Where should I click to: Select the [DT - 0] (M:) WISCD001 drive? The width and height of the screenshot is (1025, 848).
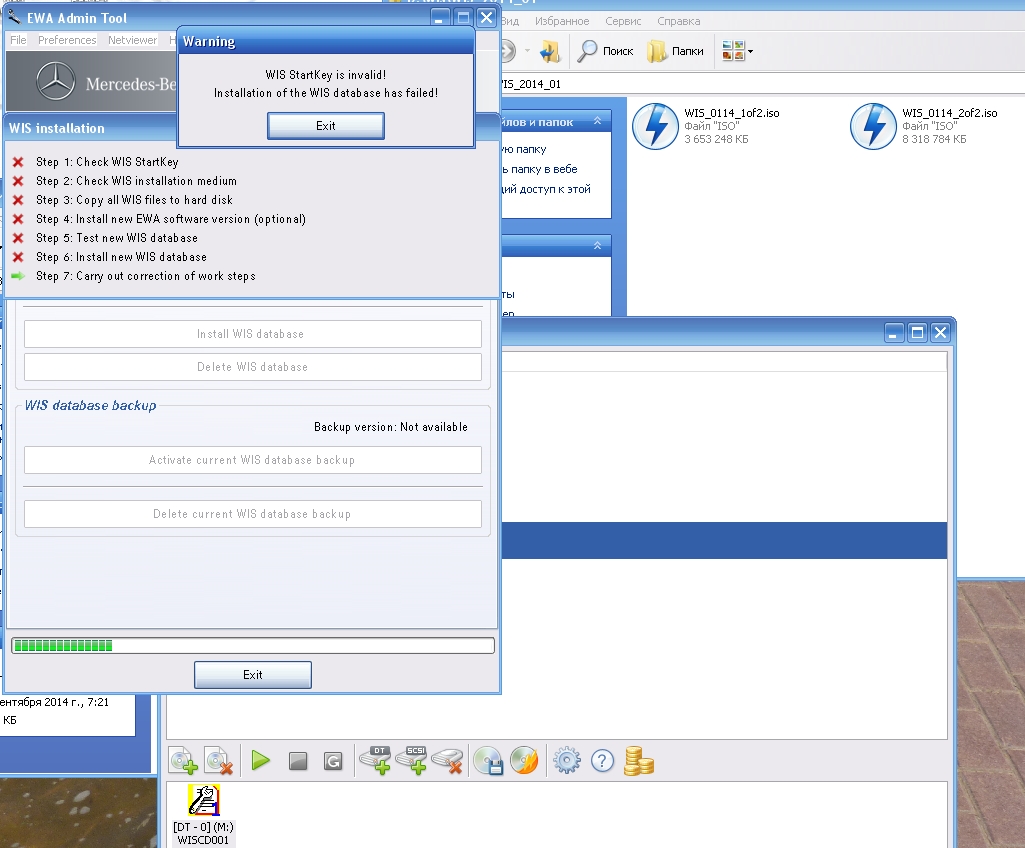[203, 815]
